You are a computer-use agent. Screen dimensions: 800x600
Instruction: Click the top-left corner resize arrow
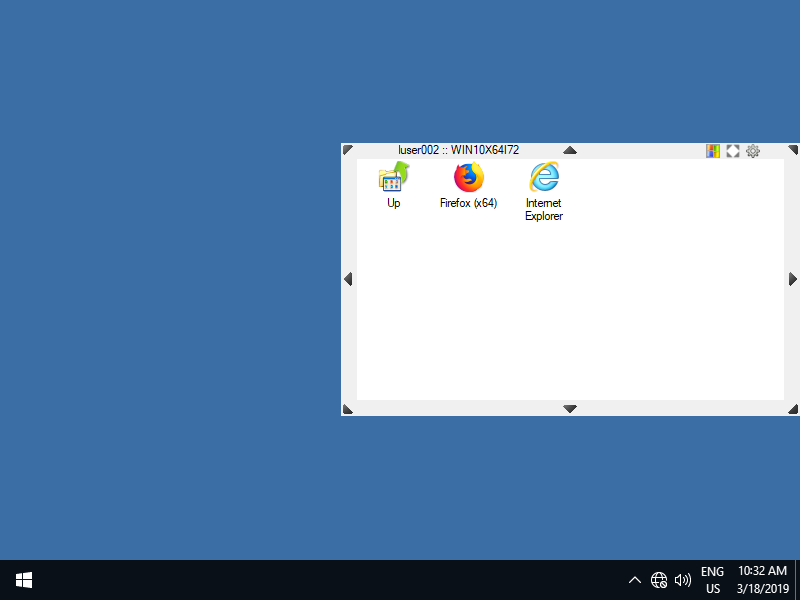347,150
